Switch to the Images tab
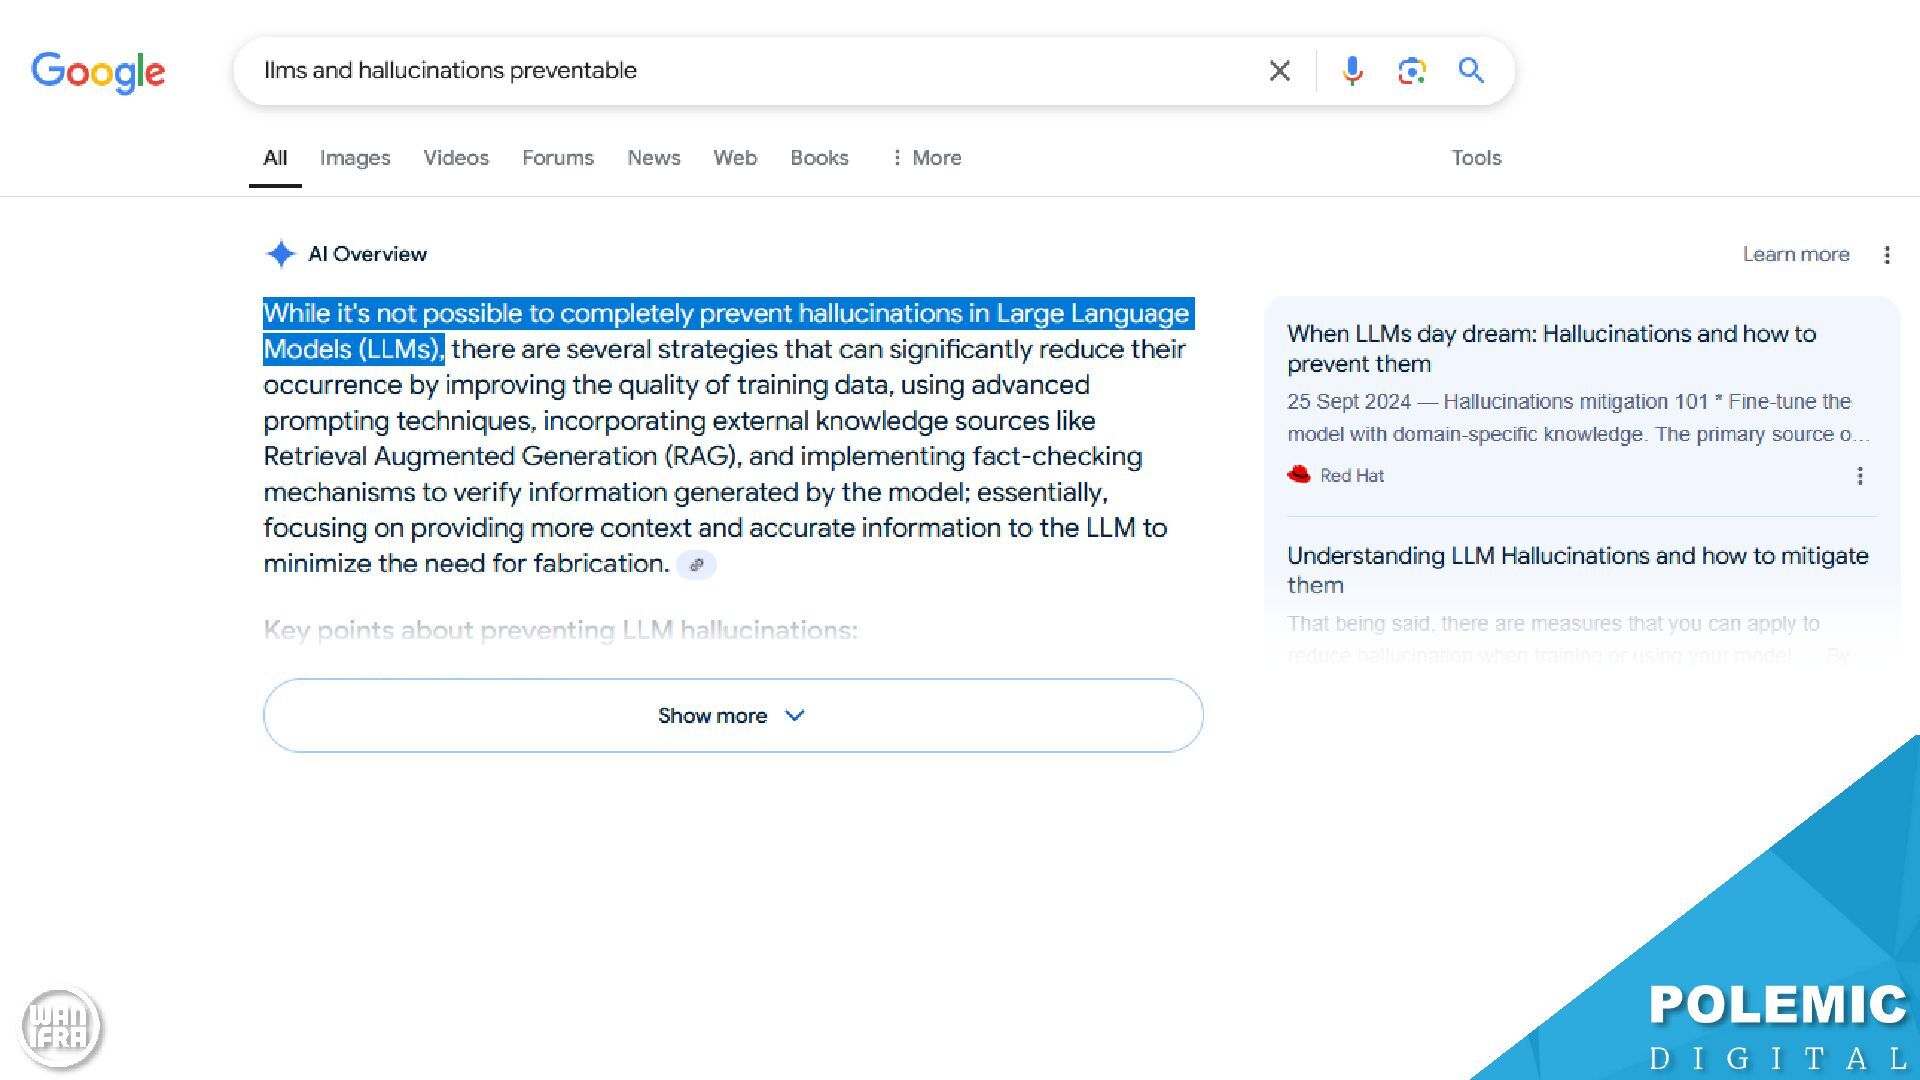Viewport: 1920px width, 1080px height. pyautogui.click(x=354, y=158)
